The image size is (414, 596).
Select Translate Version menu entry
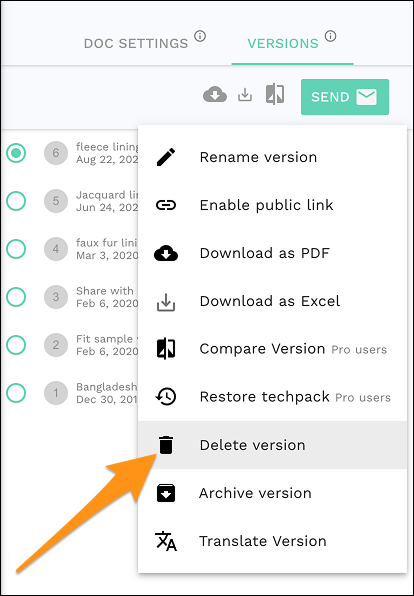(x=272, y=541)
